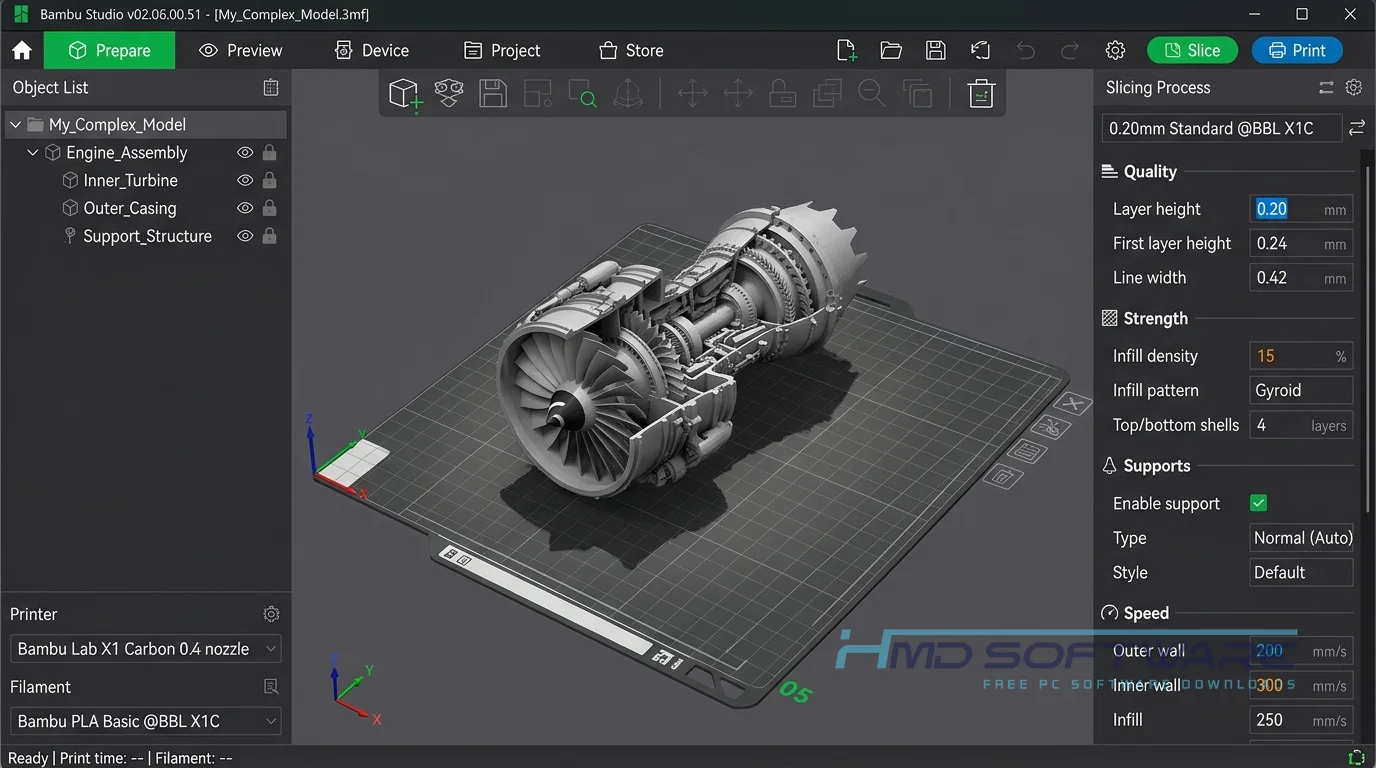The width and height of the screenshot is (1376, 768).
Task: Click the gear icon in the Slicing Process header
Action: pyautogui.click(x=1353, y=87)
